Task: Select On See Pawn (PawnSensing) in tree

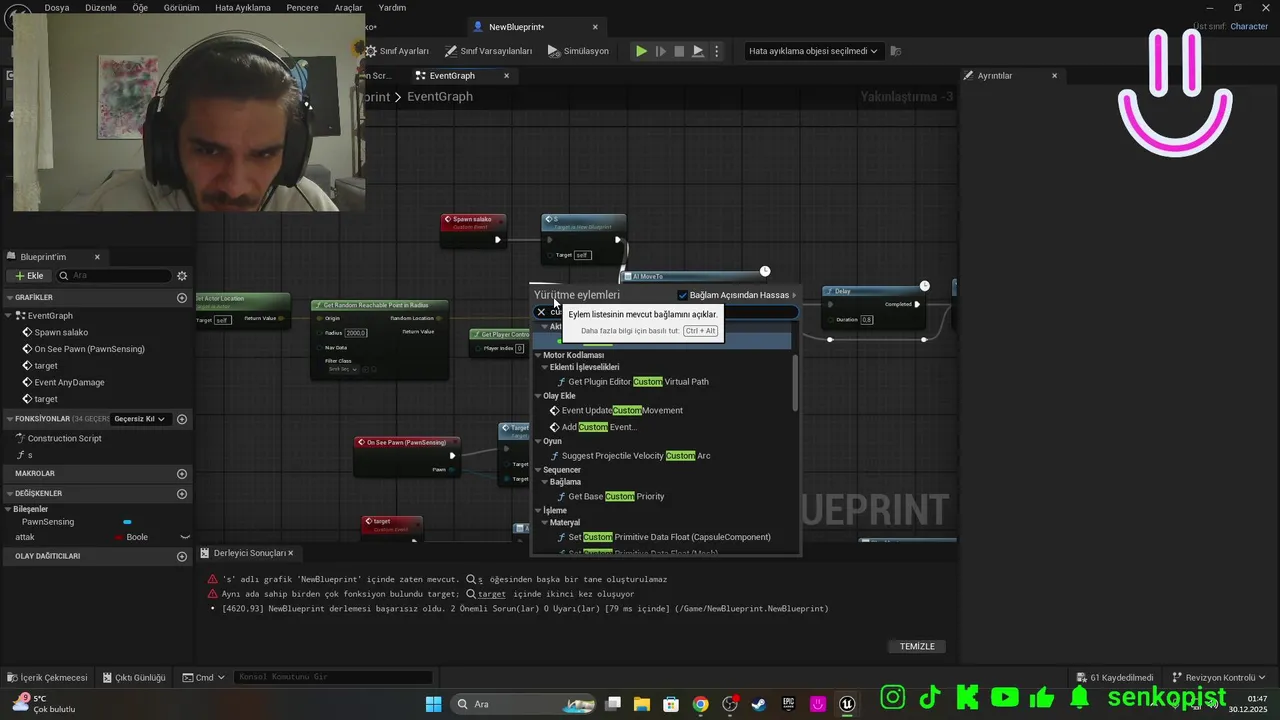Action: pos(89,349)
